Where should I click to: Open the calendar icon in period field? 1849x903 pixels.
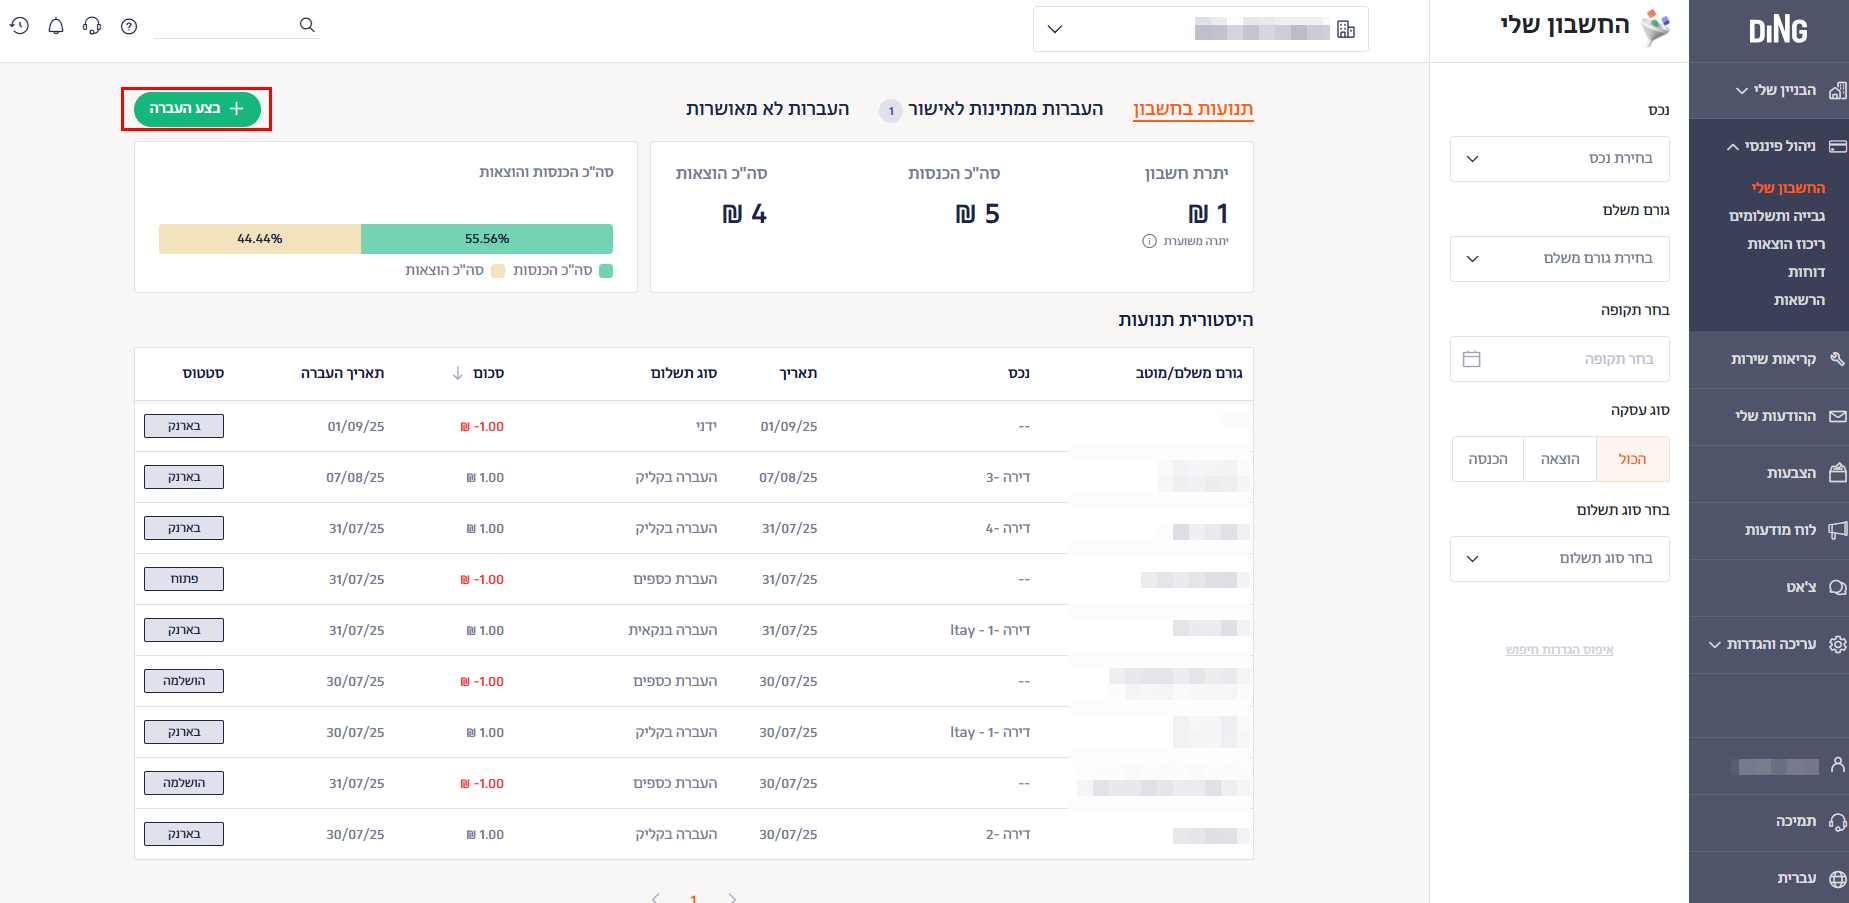coord(1471,359)
